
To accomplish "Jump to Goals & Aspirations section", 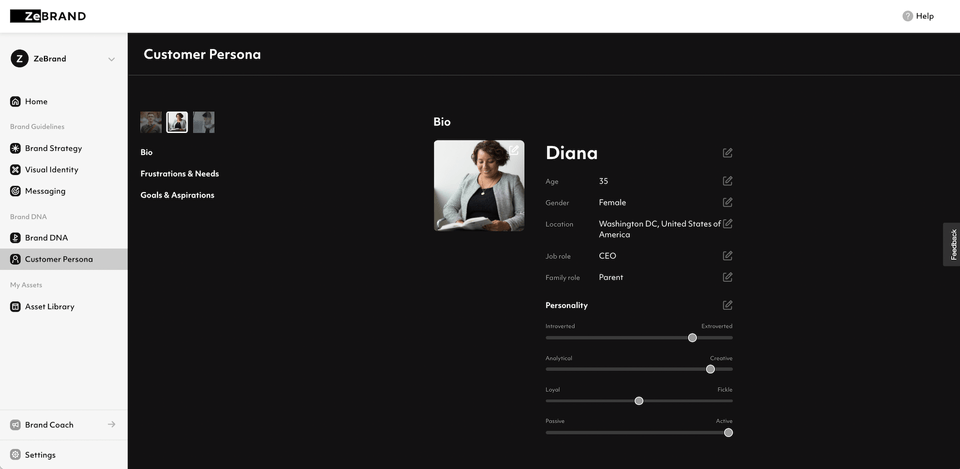I will (x=178, y=195).
